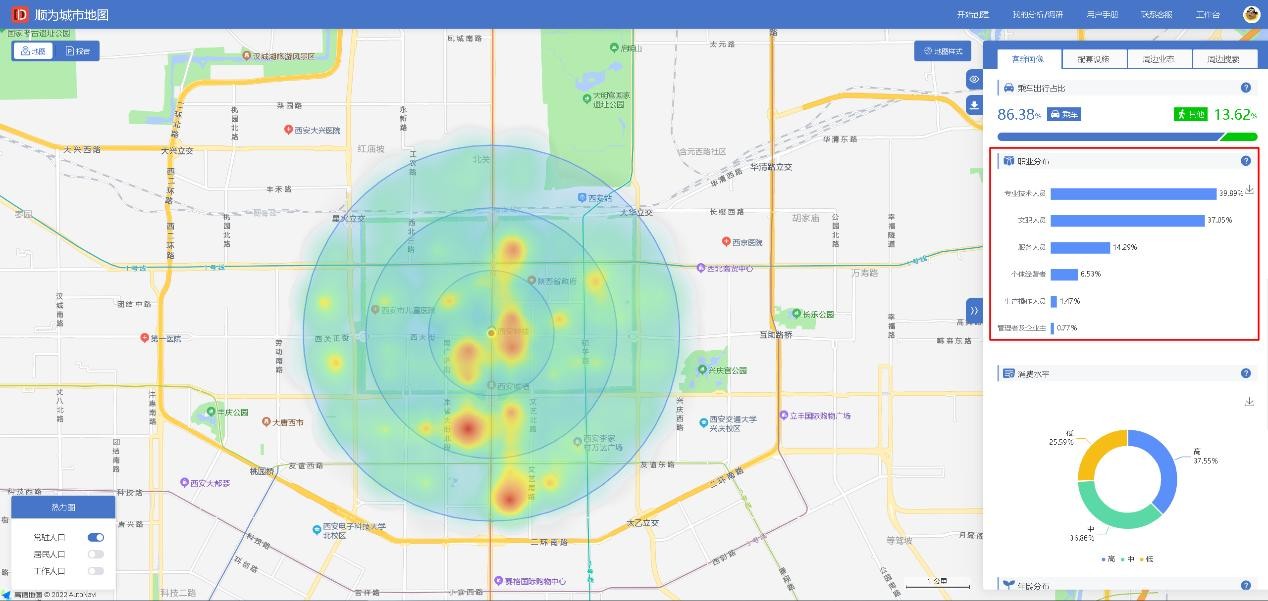Click the download icon on the map edge
Viewport: 1268px width, 601px height.
point(974,105)
